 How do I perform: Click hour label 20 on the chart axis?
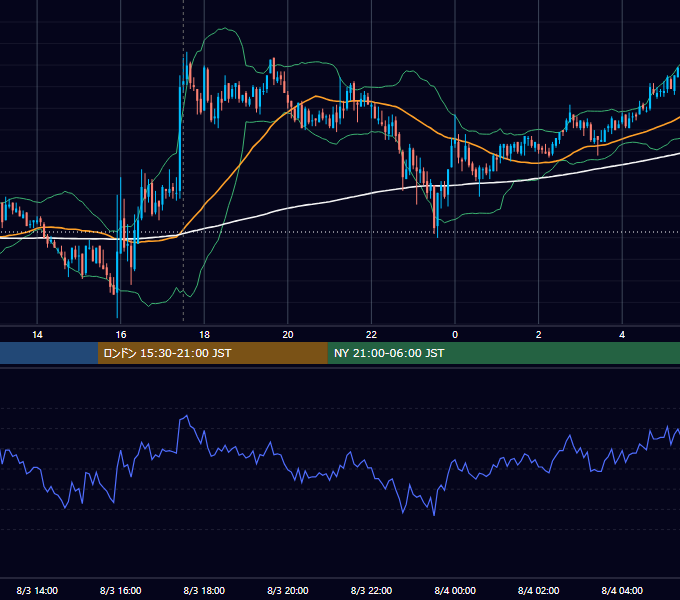pos(288,335)
